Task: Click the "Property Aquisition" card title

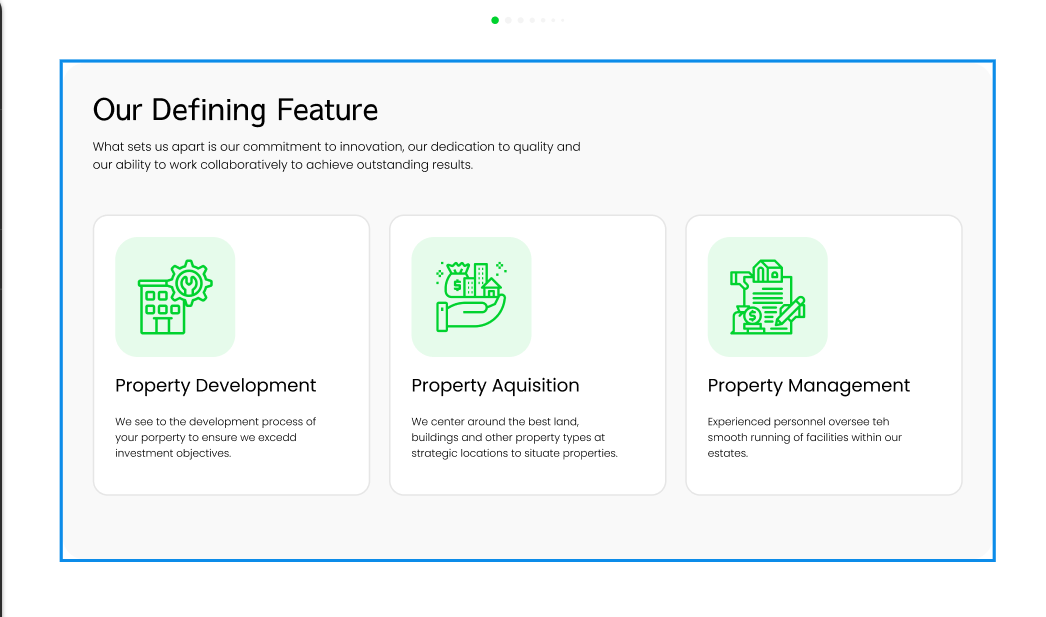Action: [x=495, y=386]
